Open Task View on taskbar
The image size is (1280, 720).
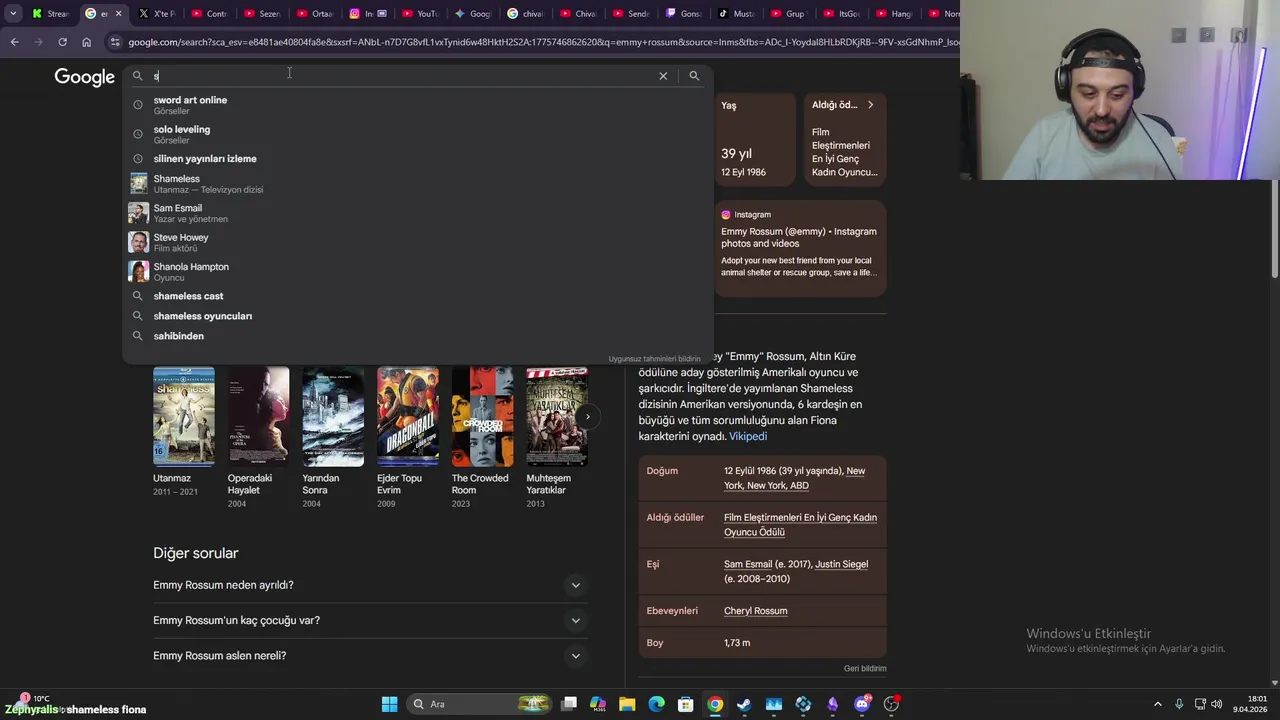569,704
